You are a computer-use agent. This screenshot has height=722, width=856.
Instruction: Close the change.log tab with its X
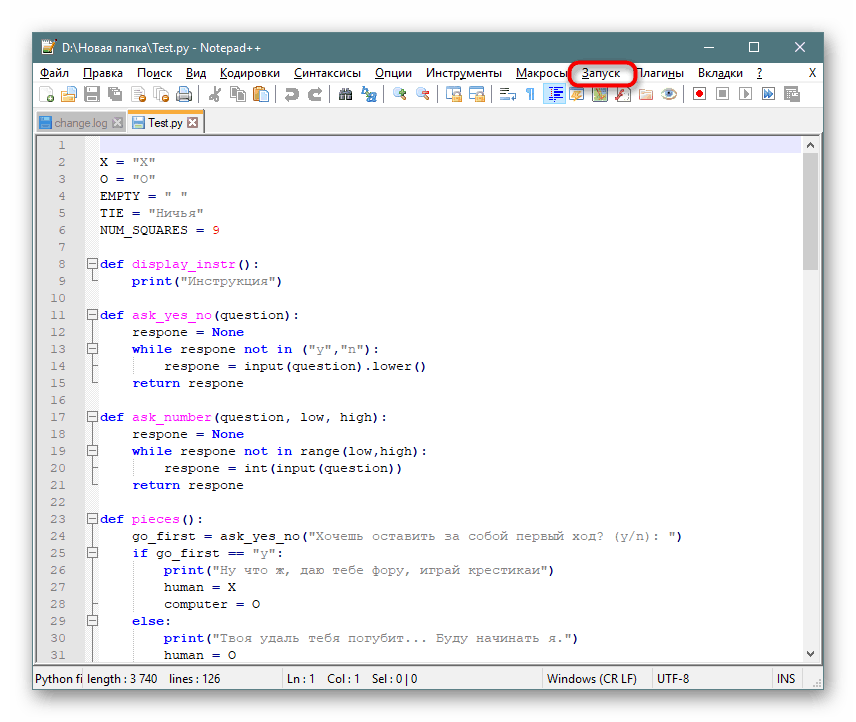(117, 123)
